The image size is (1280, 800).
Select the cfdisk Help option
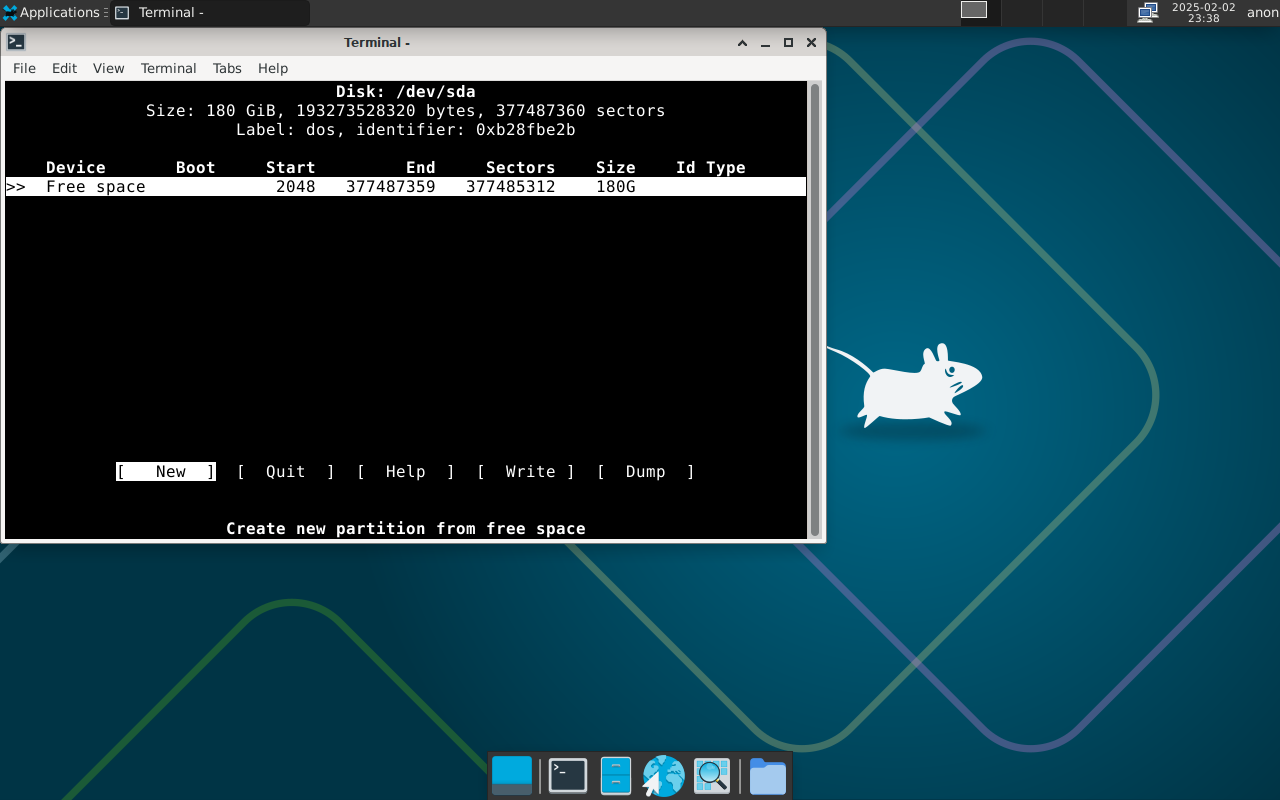tap(406, 472)
